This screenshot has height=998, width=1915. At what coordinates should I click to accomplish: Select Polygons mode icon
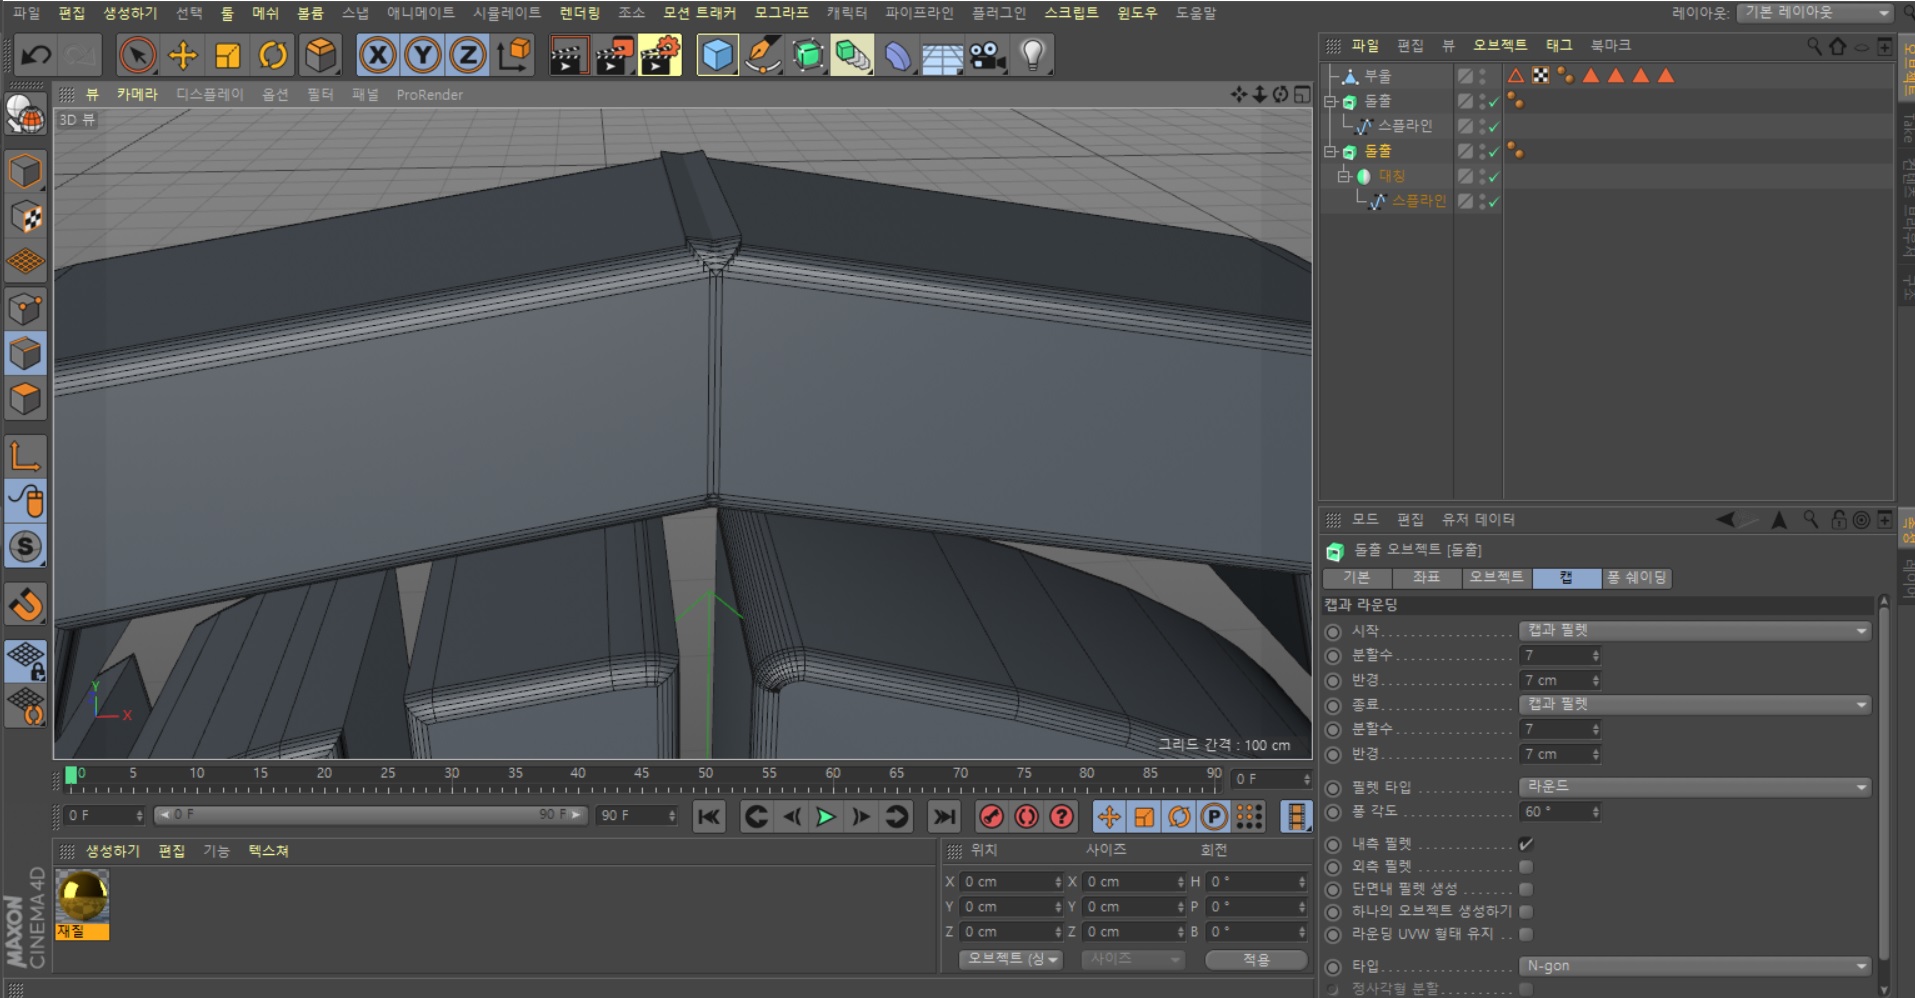[x=25, y=400]
